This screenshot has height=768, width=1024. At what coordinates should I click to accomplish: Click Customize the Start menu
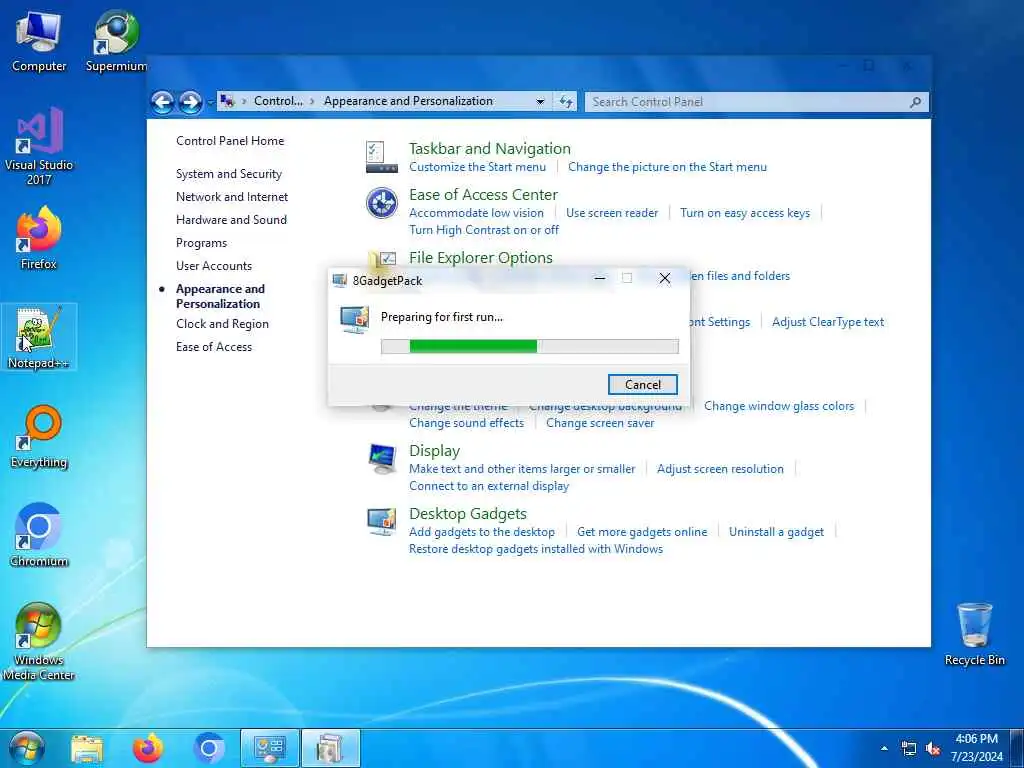point(477,167)
